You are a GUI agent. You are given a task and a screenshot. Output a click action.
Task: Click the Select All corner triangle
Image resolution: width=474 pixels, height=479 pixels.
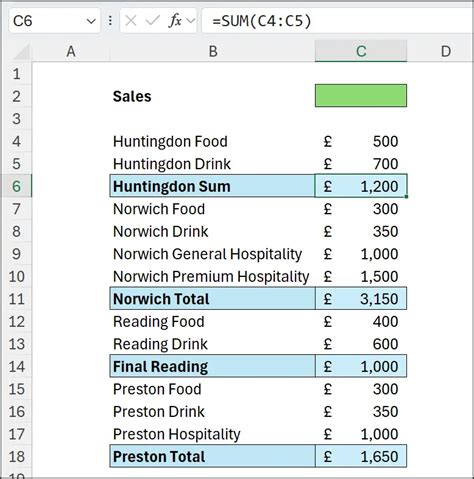click(x=21, y=51)
